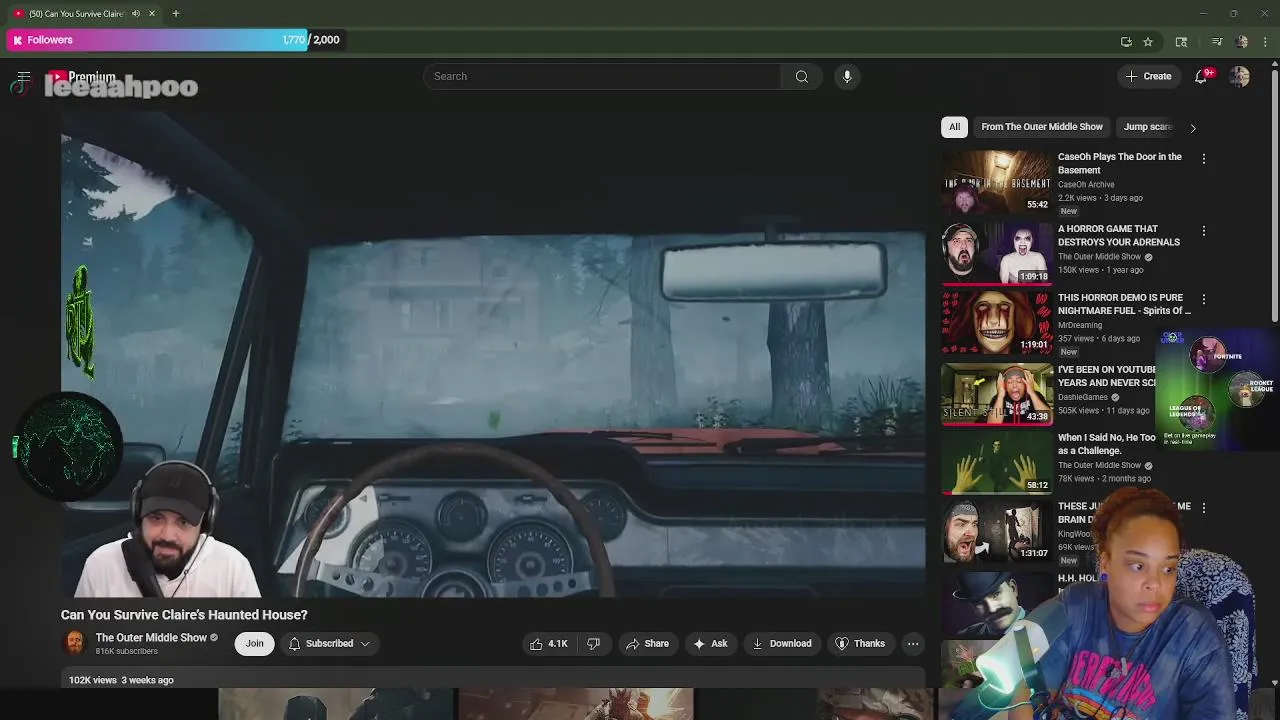Open options for CaseOh Plays The Door video

[1204, 159]
